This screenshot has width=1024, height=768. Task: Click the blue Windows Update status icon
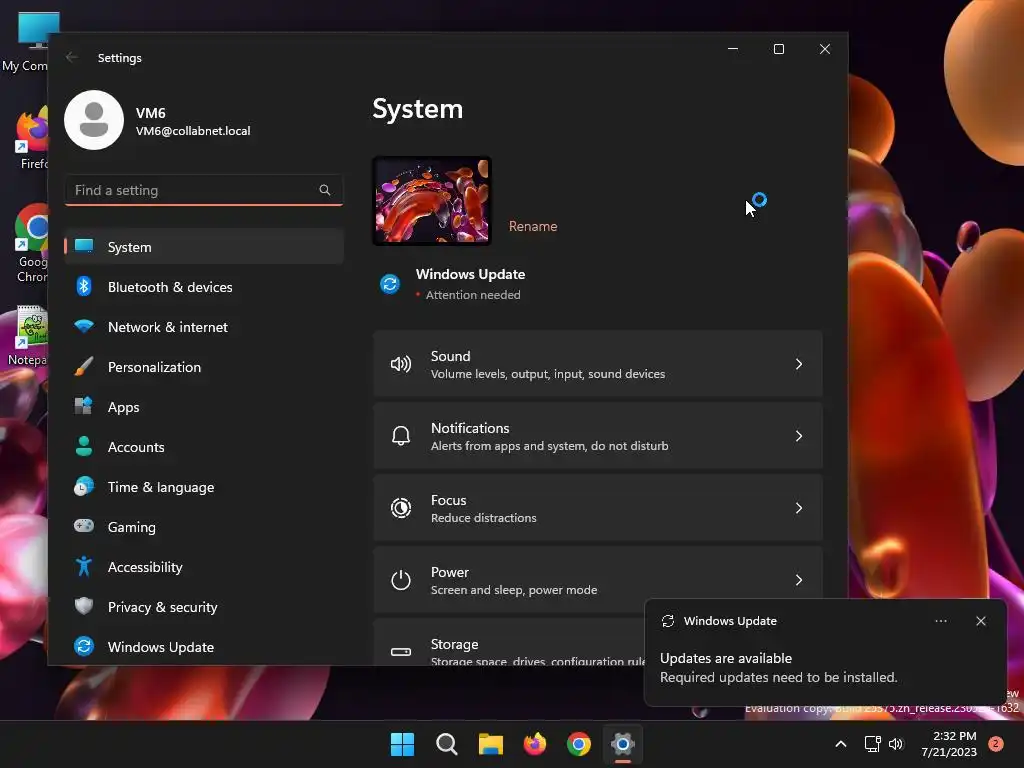(390, 284)
